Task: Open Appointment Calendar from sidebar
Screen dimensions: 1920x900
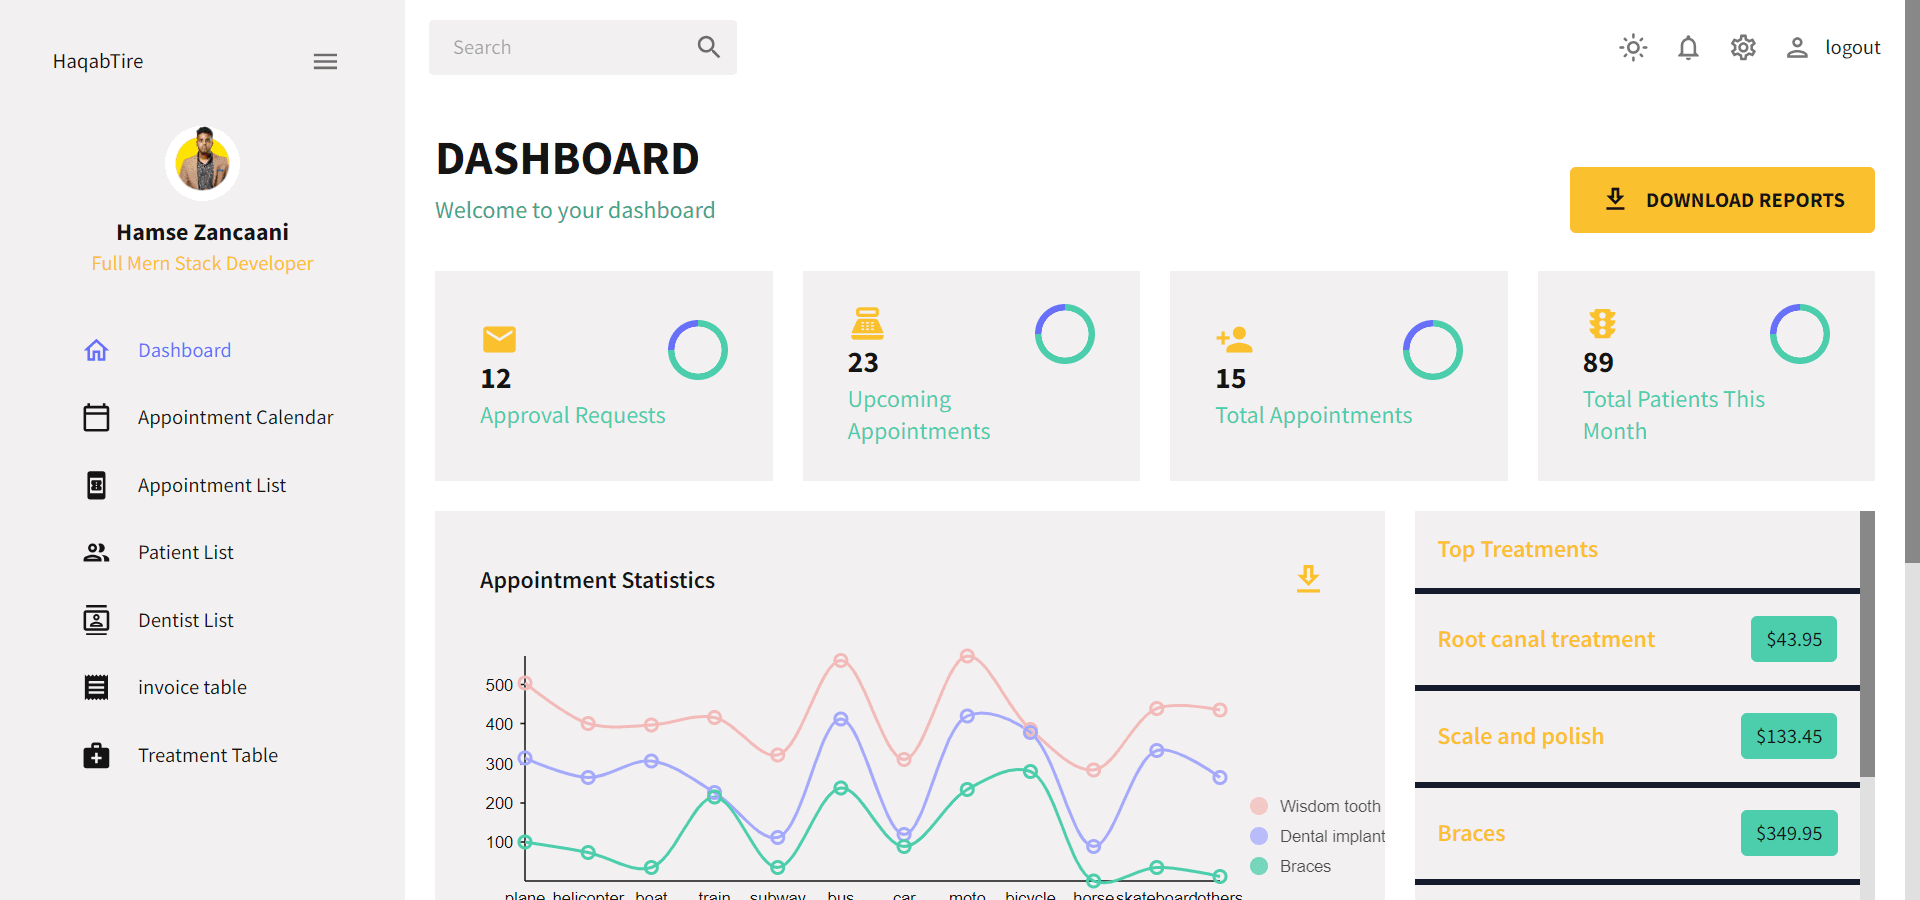Action: pyautogui.click(x=235, y=418)
